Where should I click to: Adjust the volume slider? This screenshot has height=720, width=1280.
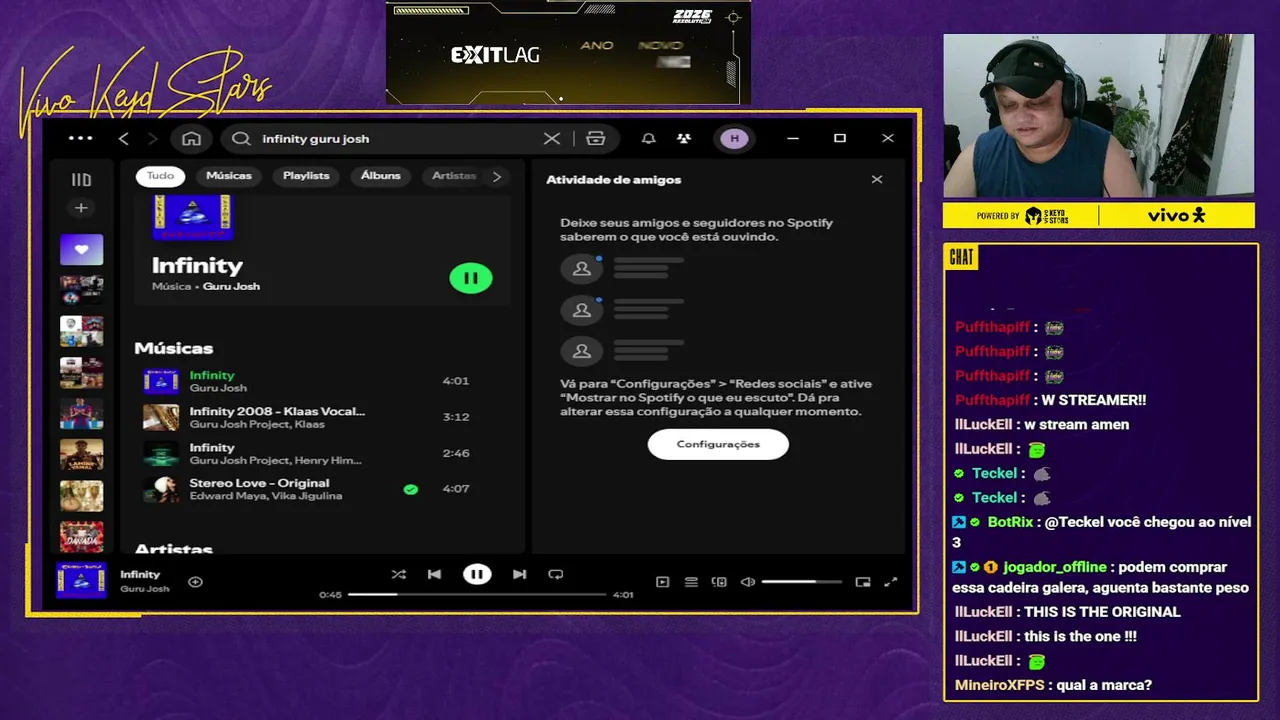[801, 582]
